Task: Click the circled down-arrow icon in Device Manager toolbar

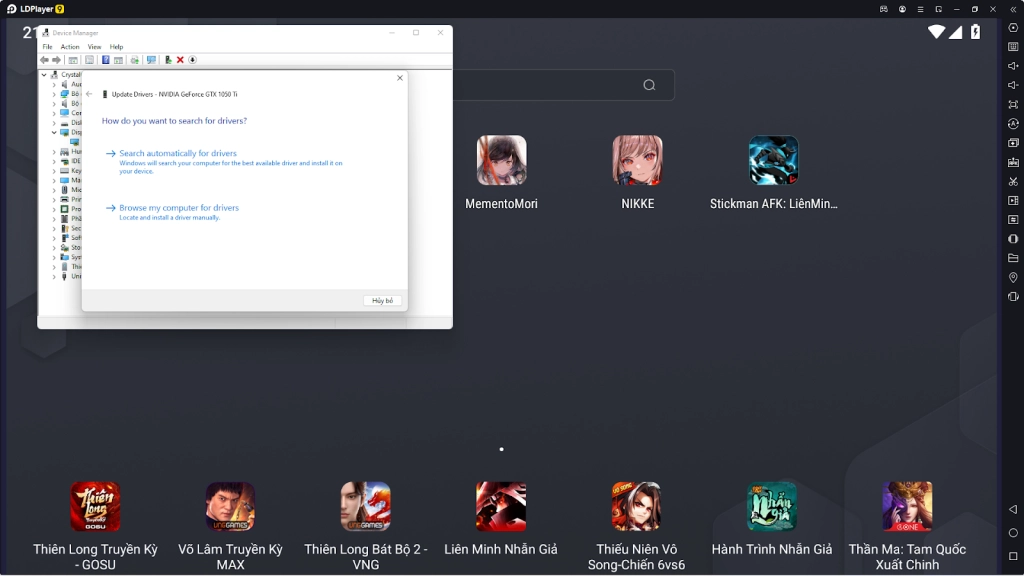Action: pos(193,60)
